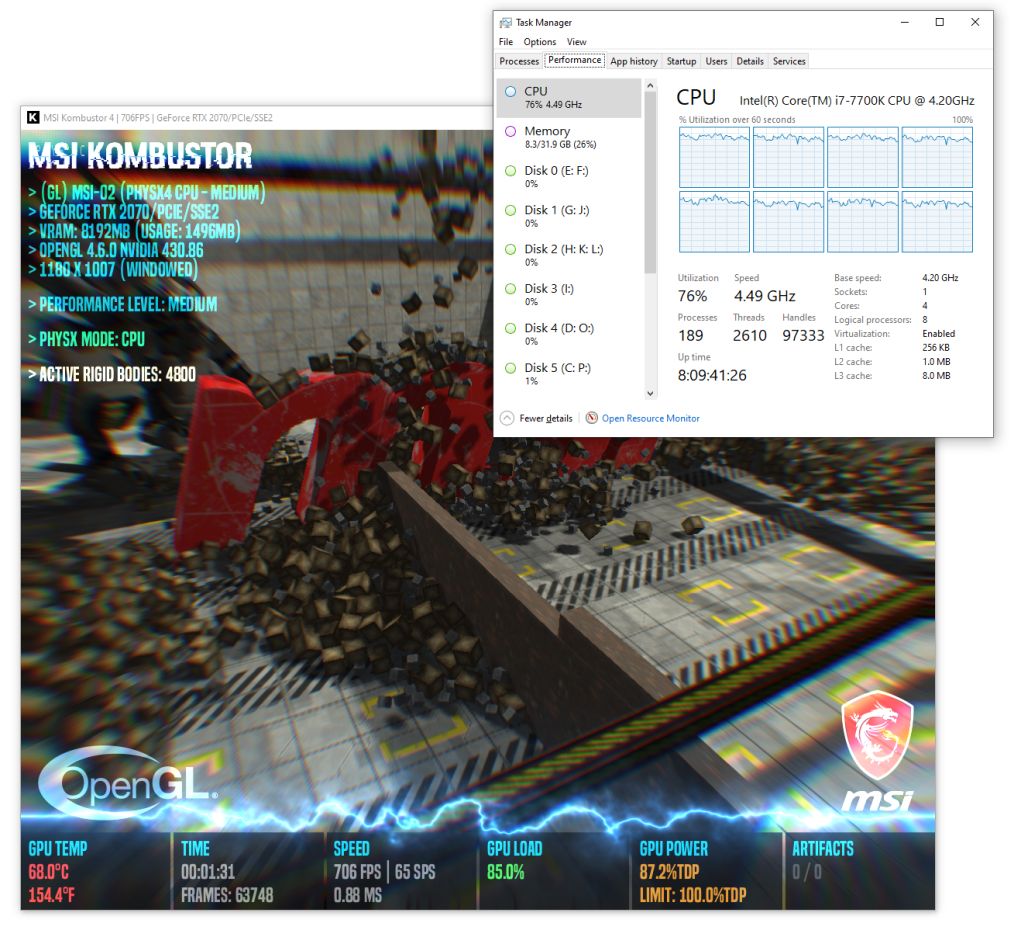Open Resource Monitor link
This screenshot has height=947, width=1024.
[x=650, y=419]
